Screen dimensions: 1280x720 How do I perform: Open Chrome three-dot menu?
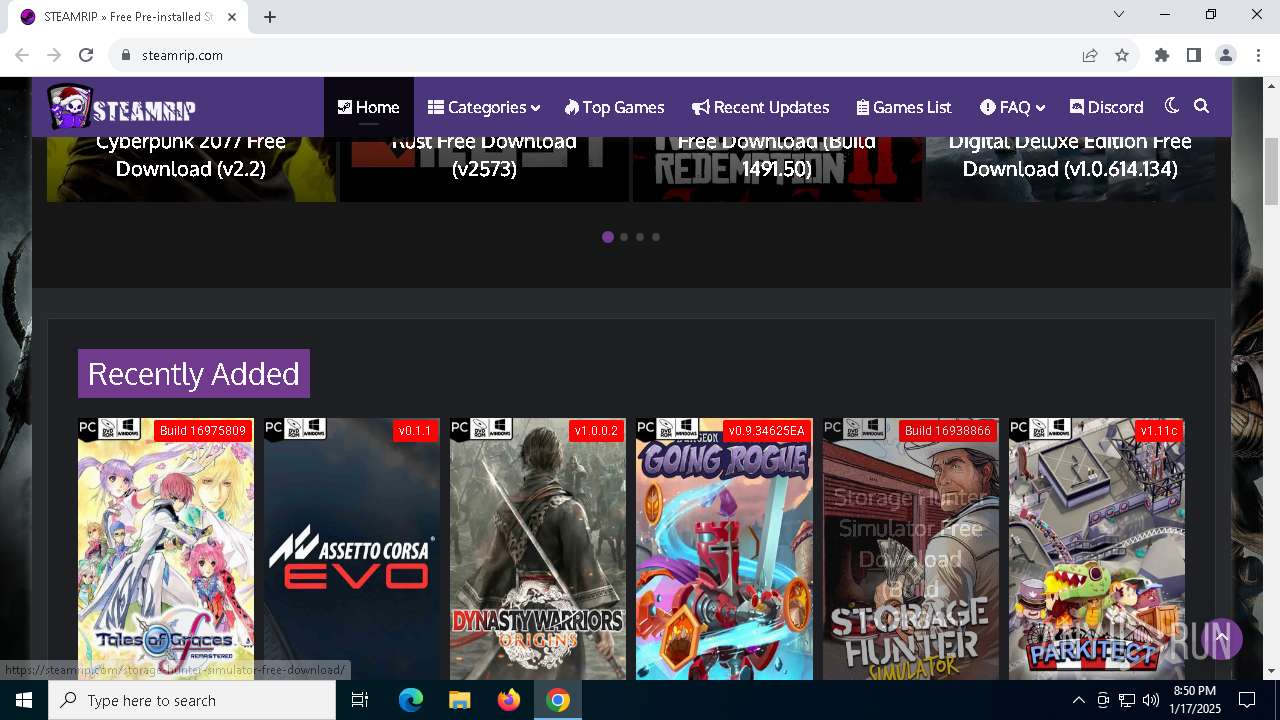coord(1258,55)
